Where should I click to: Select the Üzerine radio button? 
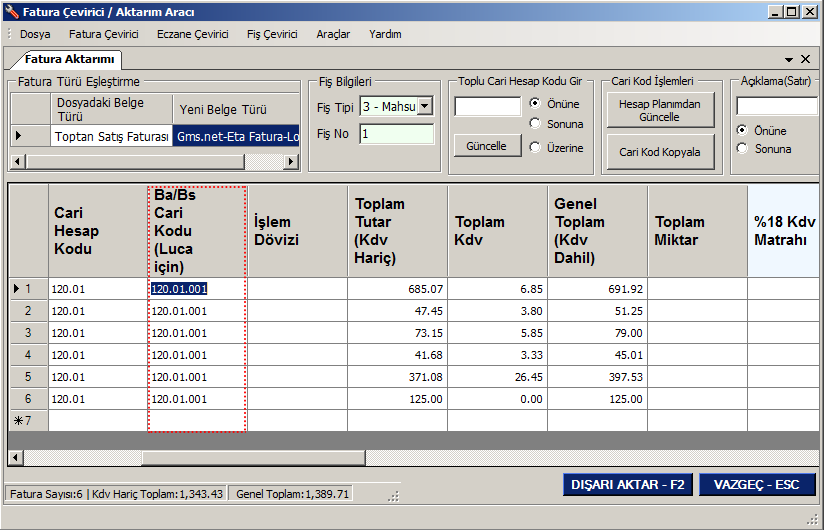point(535,148)
